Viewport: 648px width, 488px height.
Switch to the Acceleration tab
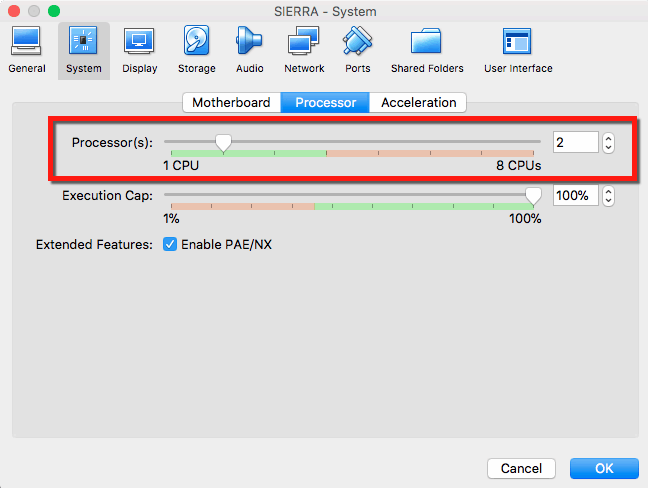point(418,102)
